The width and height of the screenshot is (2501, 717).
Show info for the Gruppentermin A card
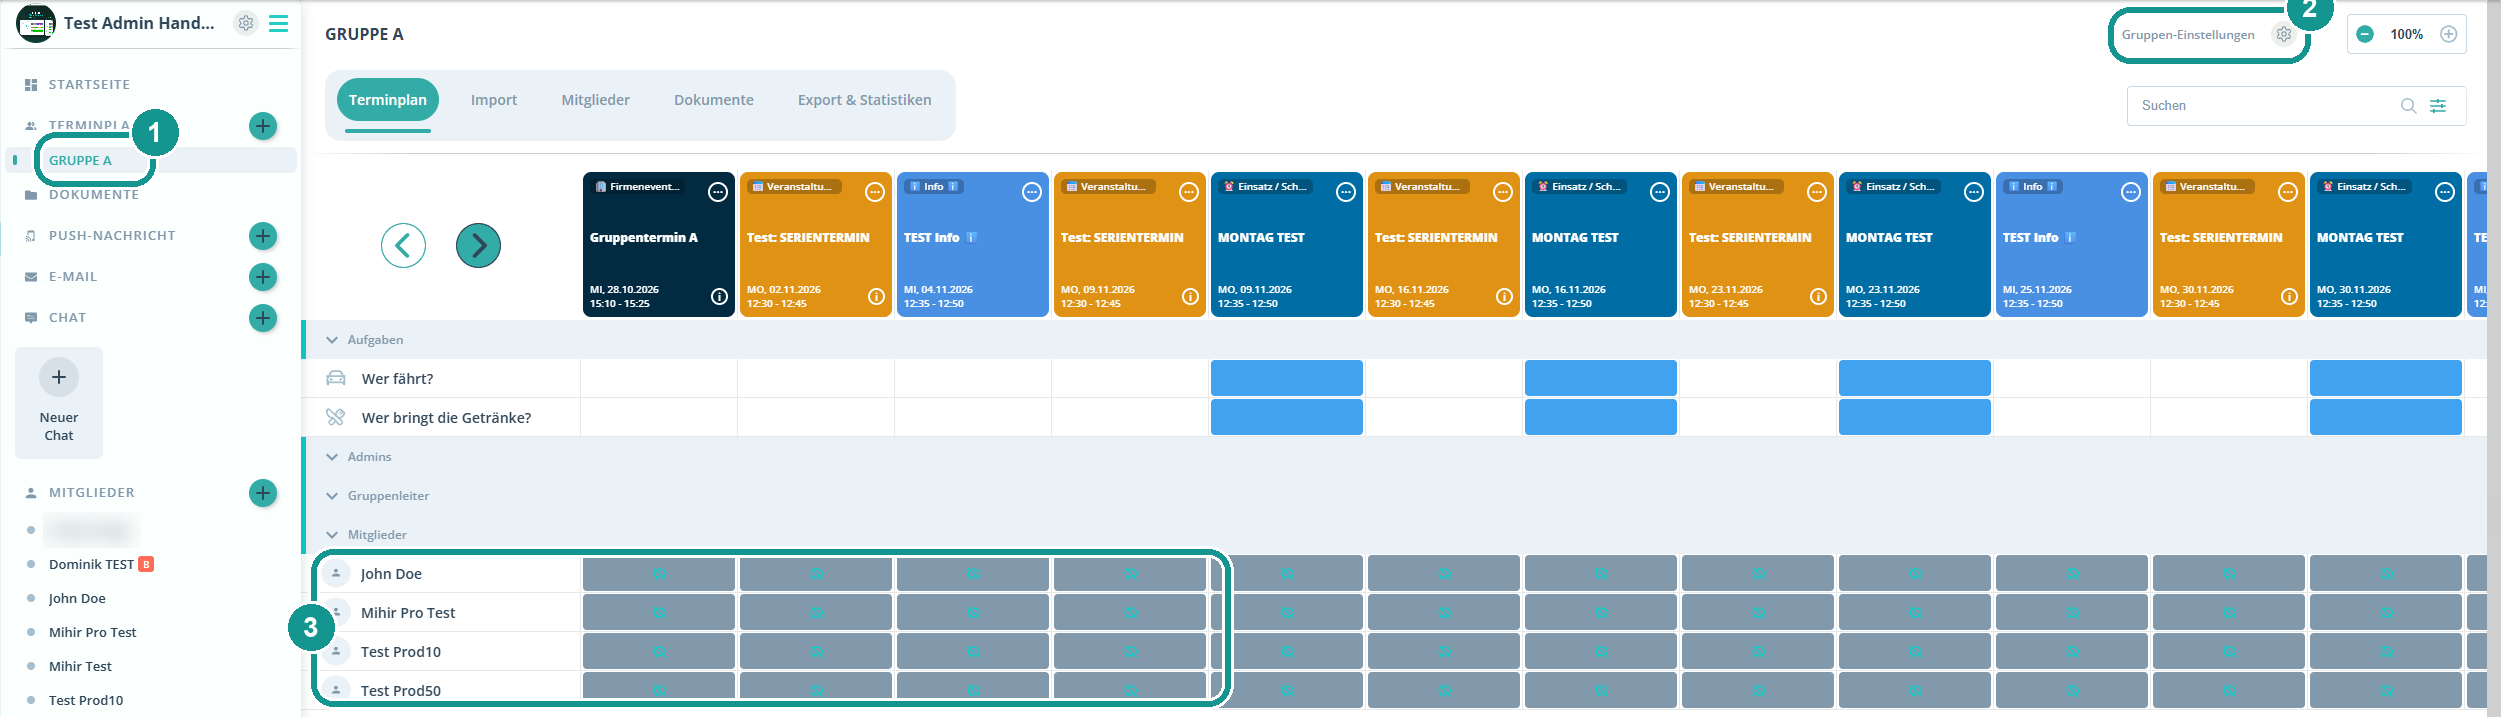pyautogui.click(x=719, y=296)
